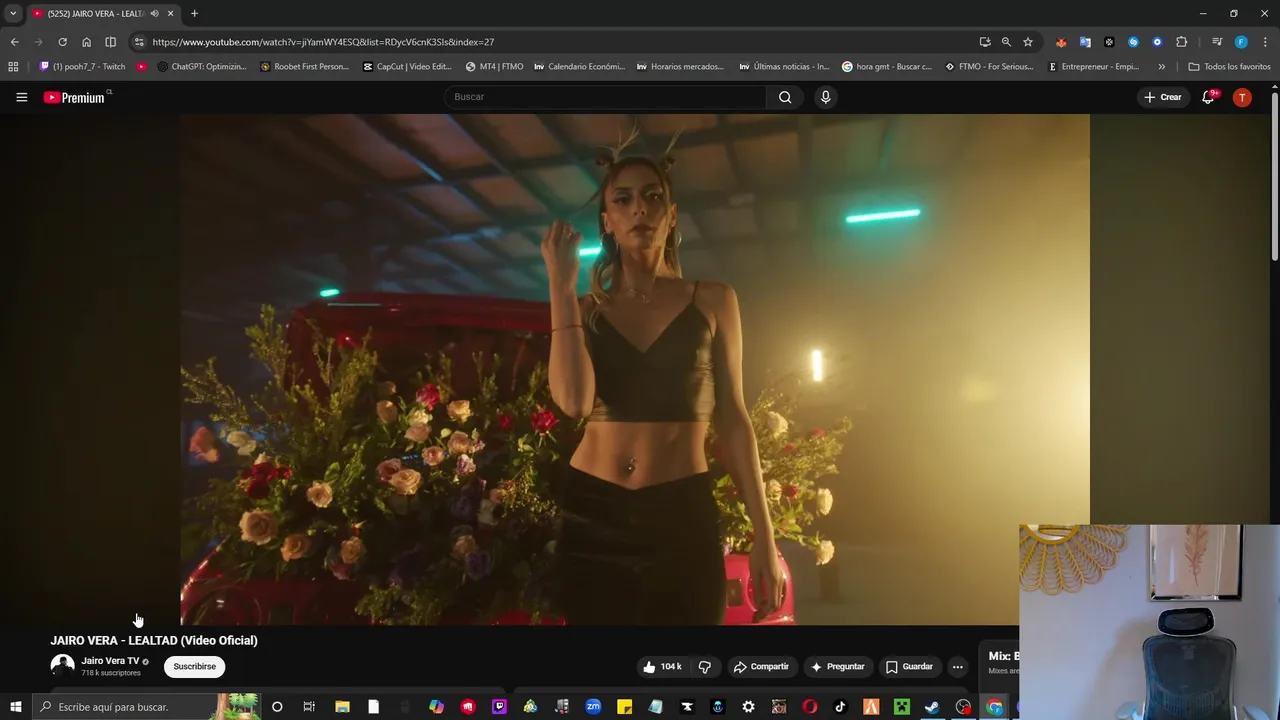
Task: Open MT4 | FTMO bookmark
Action: 495,67
